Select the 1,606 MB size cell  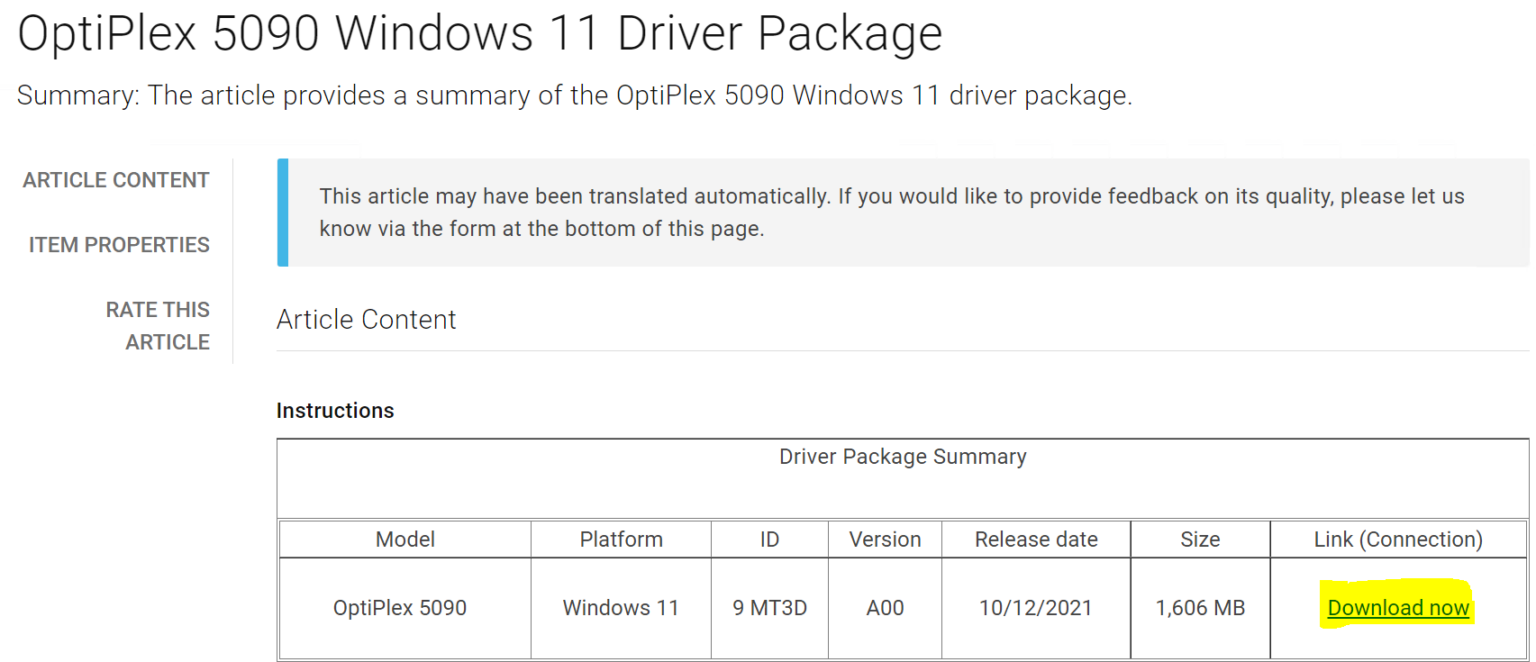pos(1200,607)
